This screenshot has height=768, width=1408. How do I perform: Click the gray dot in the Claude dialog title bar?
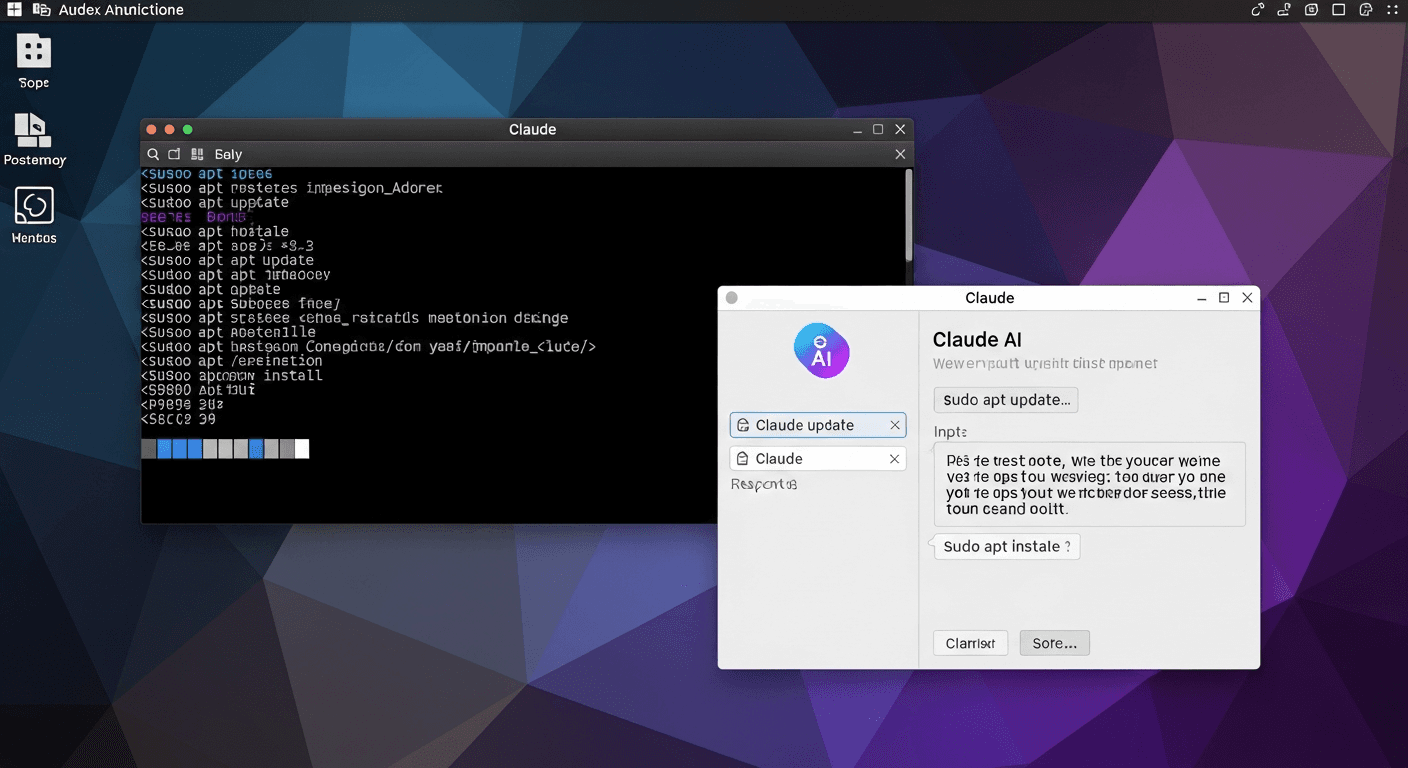point(731,298)
